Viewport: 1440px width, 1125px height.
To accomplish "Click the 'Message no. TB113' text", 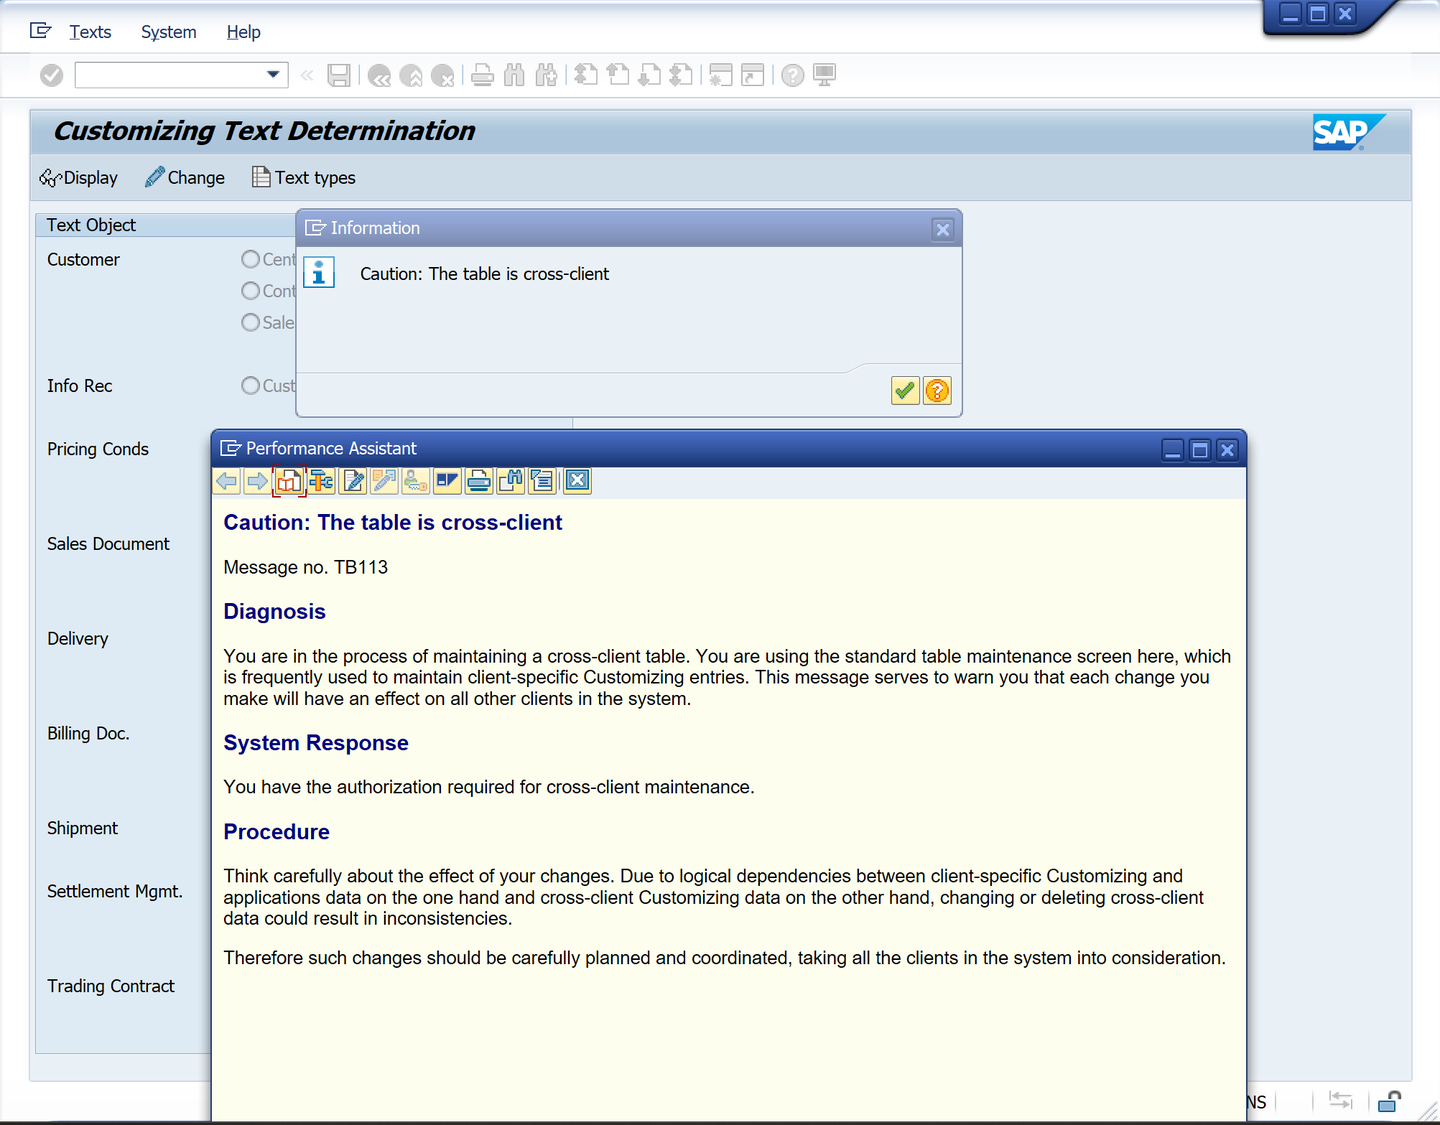I will pos(306,567).
